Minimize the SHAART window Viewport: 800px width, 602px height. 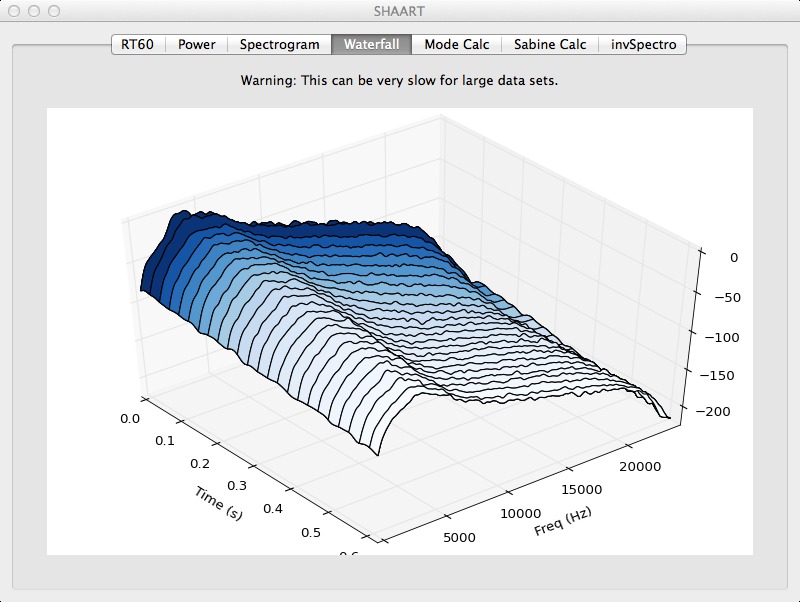click(x=34, y=11)
